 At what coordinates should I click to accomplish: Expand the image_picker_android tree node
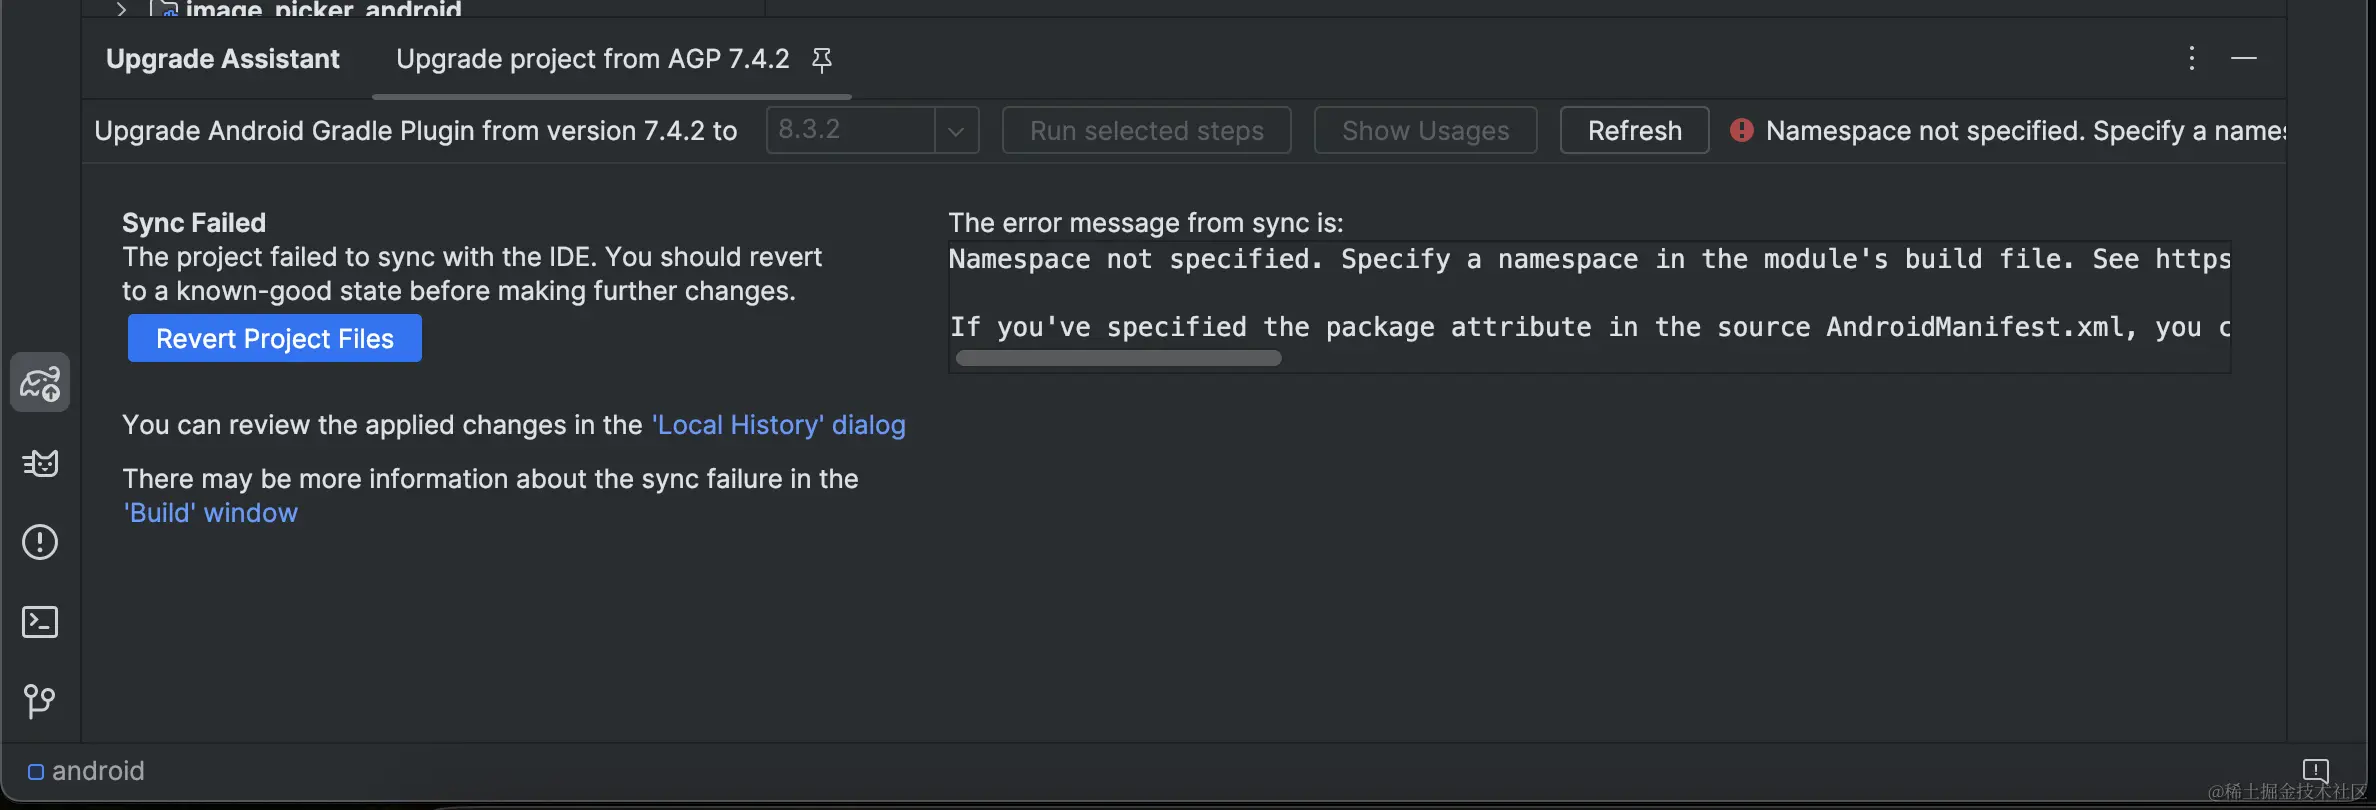119,8
